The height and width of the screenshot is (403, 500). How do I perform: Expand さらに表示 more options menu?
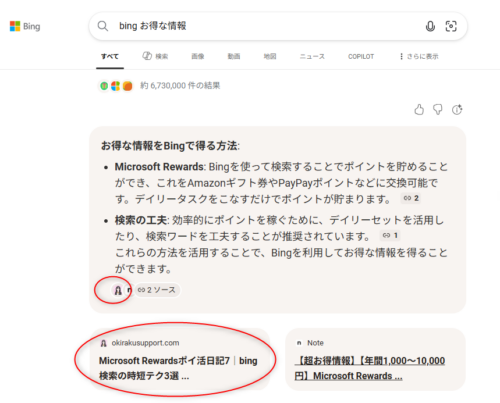coord(419,56)
